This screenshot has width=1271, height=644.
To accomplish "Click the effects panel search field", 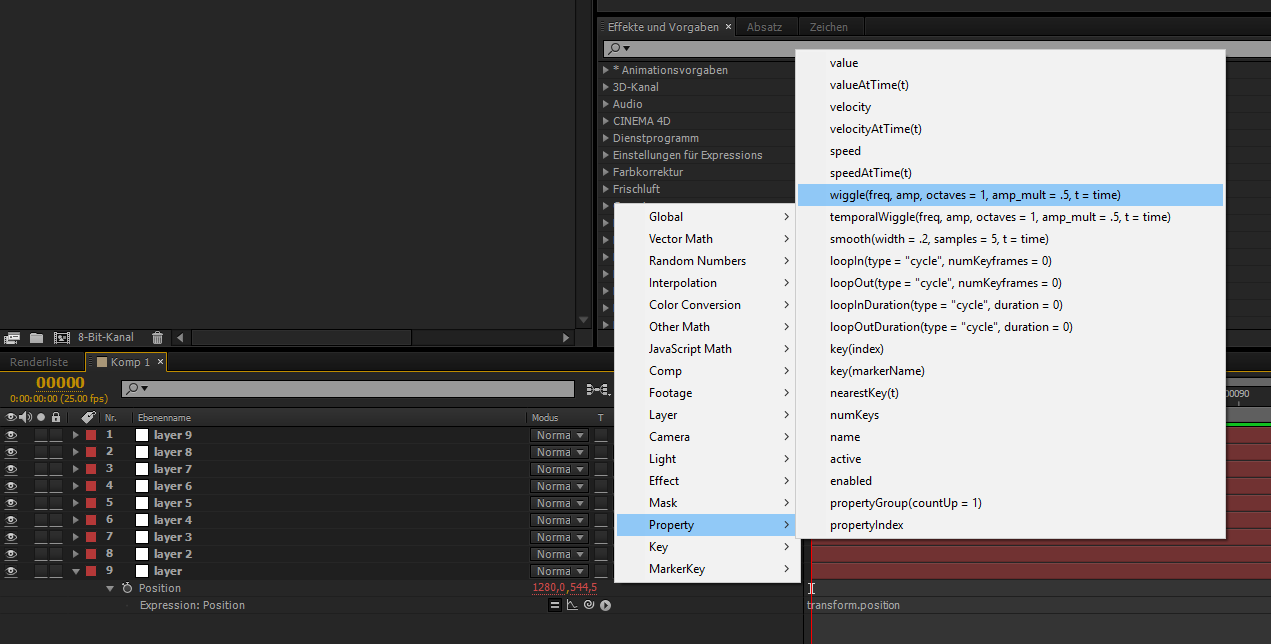I will [x=935, y=48].
